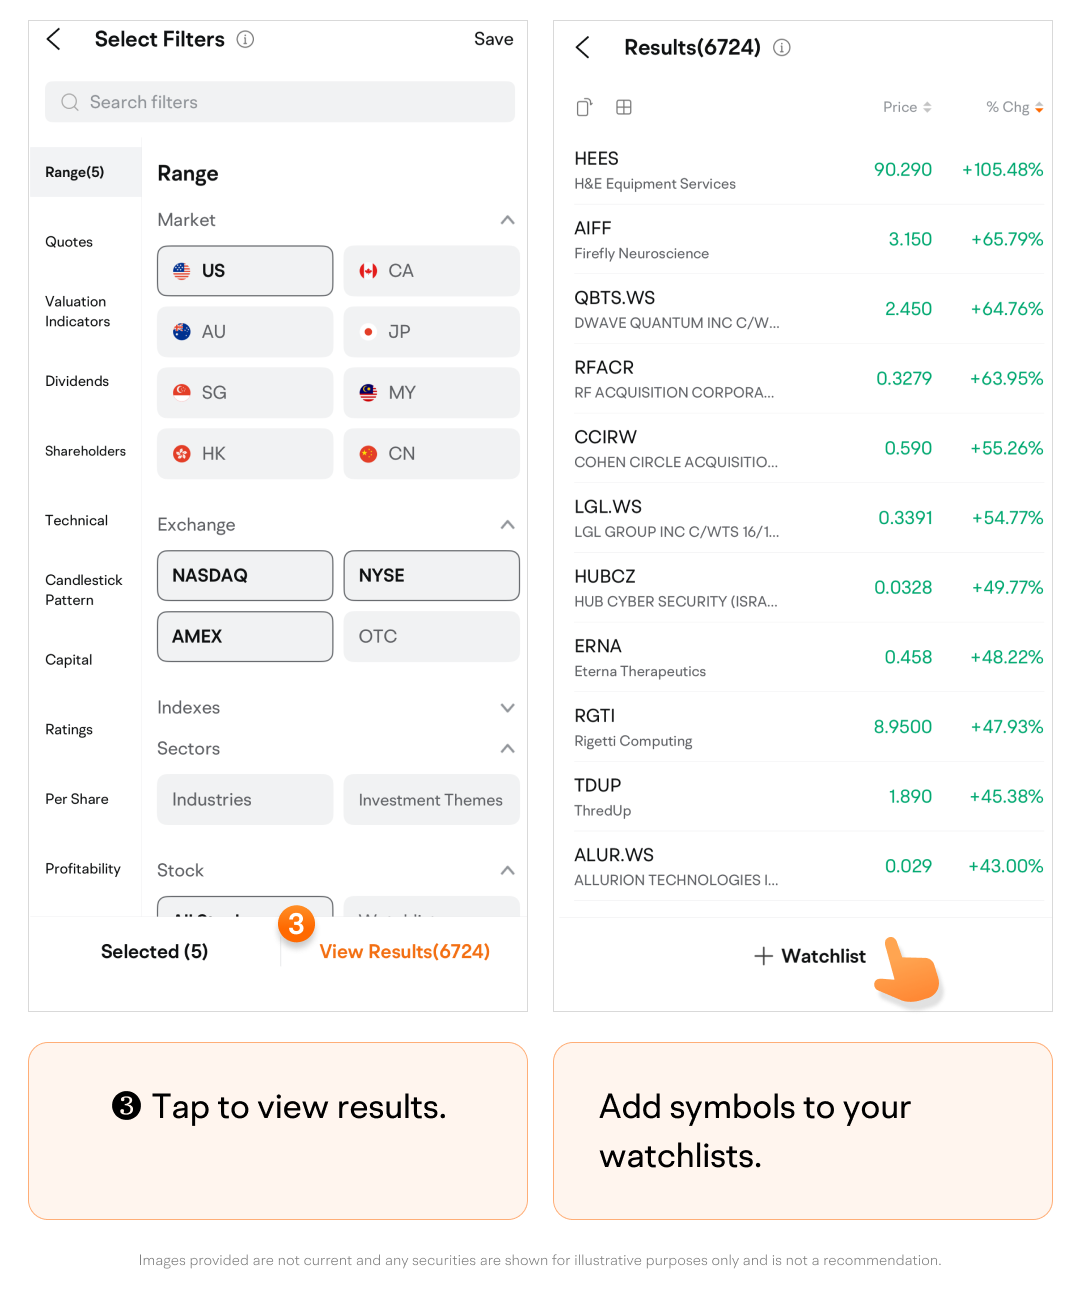Enable the HK market filter
The width and height of the screenshot is (1081, 1290).
click(245, 454)
